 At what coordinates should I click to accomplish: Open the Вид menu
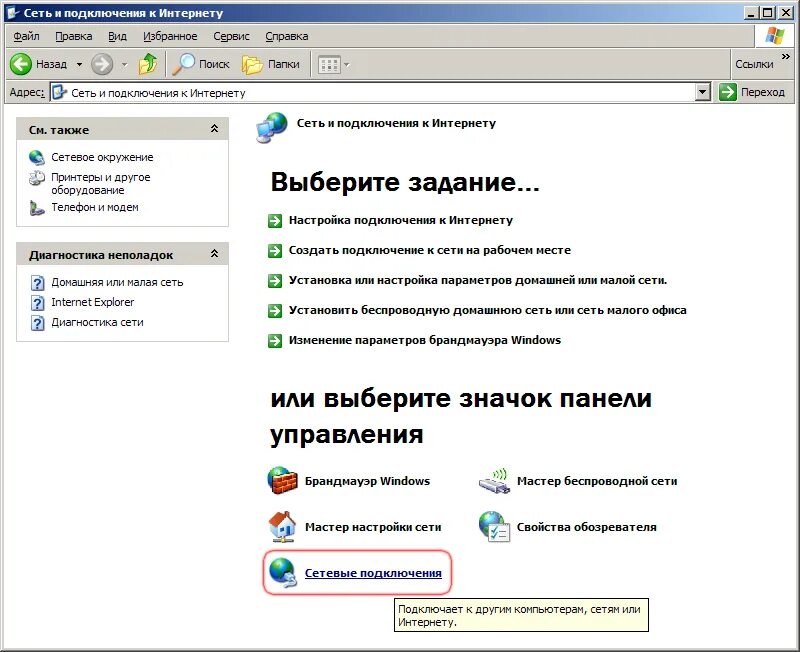117,36
